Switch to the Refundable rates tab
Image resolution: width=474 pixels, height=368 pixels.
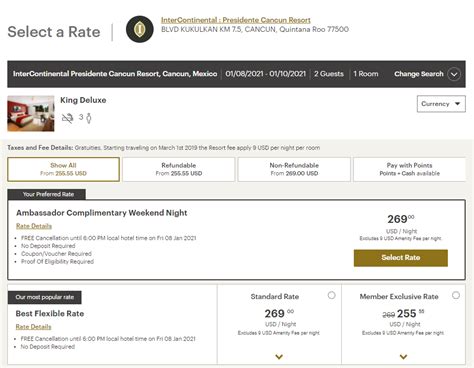(x=179, y=169)
